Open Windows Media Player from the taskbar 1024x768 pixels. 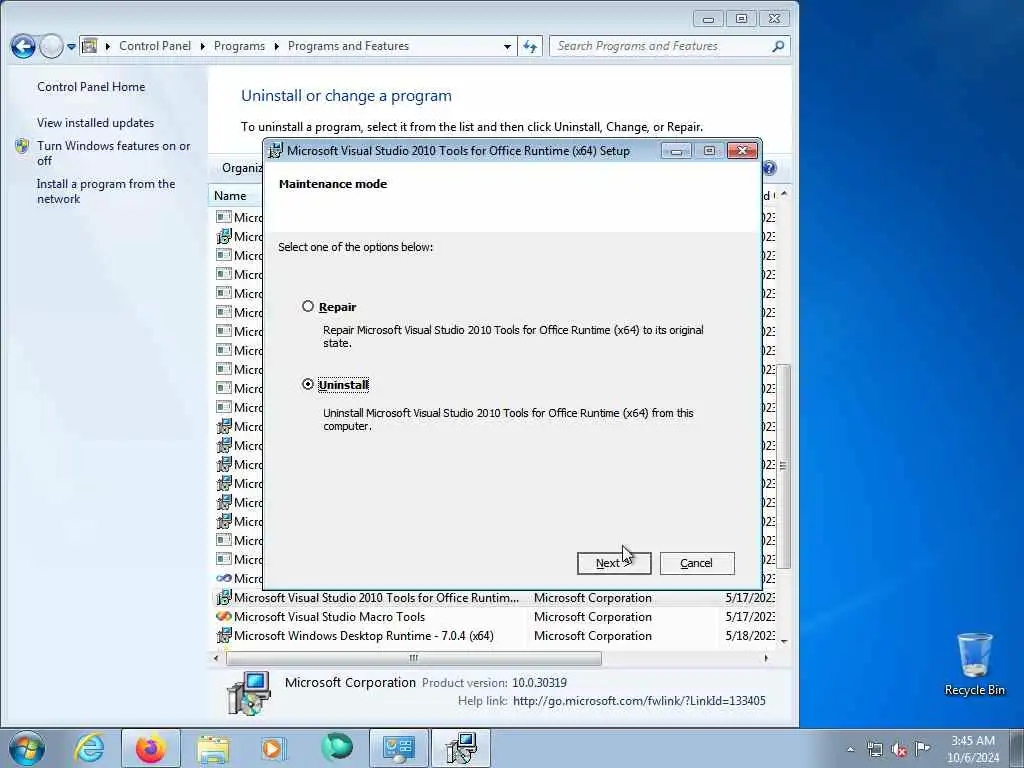[x=274, y=748]
